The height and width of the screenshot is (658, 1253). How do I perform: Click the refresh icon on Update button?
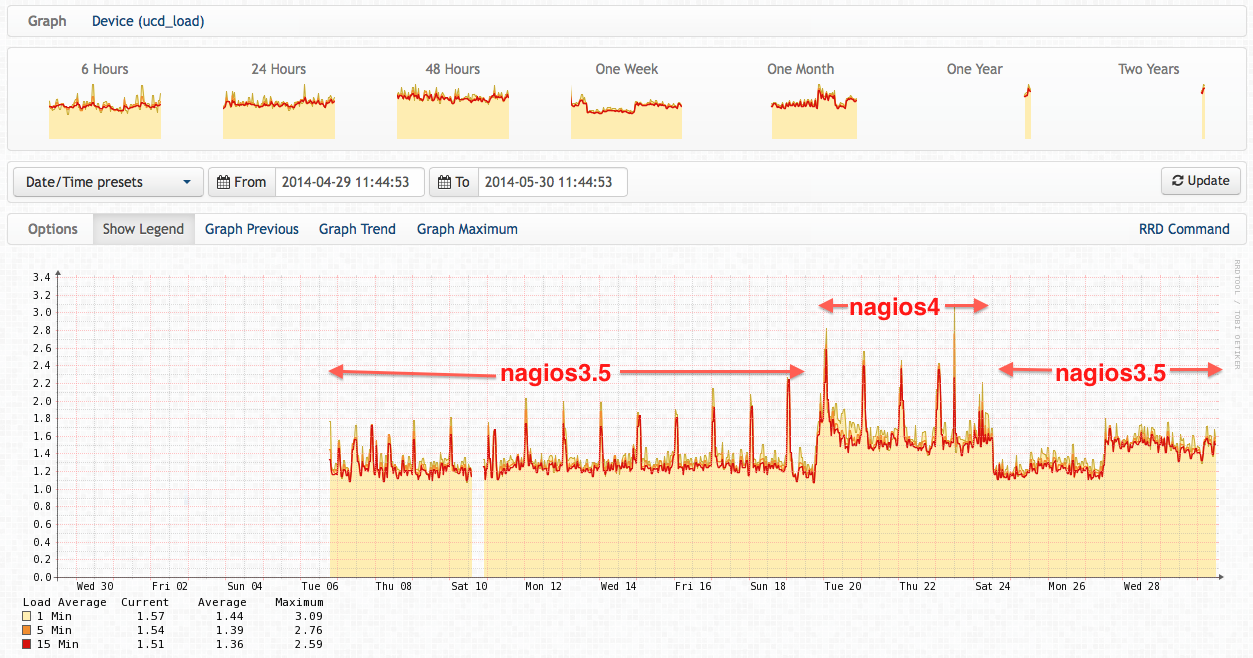1177,181
